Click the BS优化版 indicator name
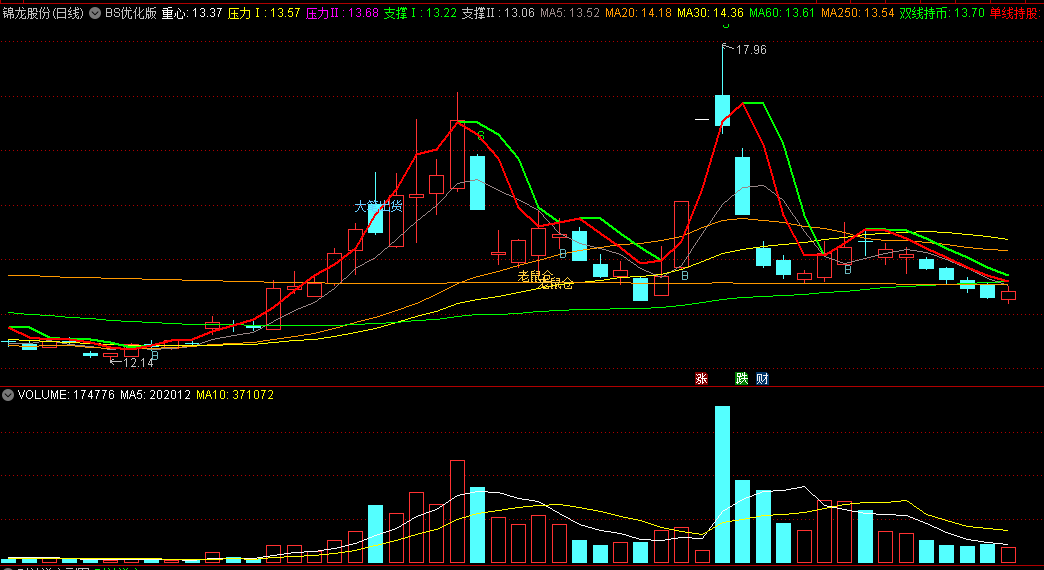Screen dimensions: 1044x570 click(130, 13)
